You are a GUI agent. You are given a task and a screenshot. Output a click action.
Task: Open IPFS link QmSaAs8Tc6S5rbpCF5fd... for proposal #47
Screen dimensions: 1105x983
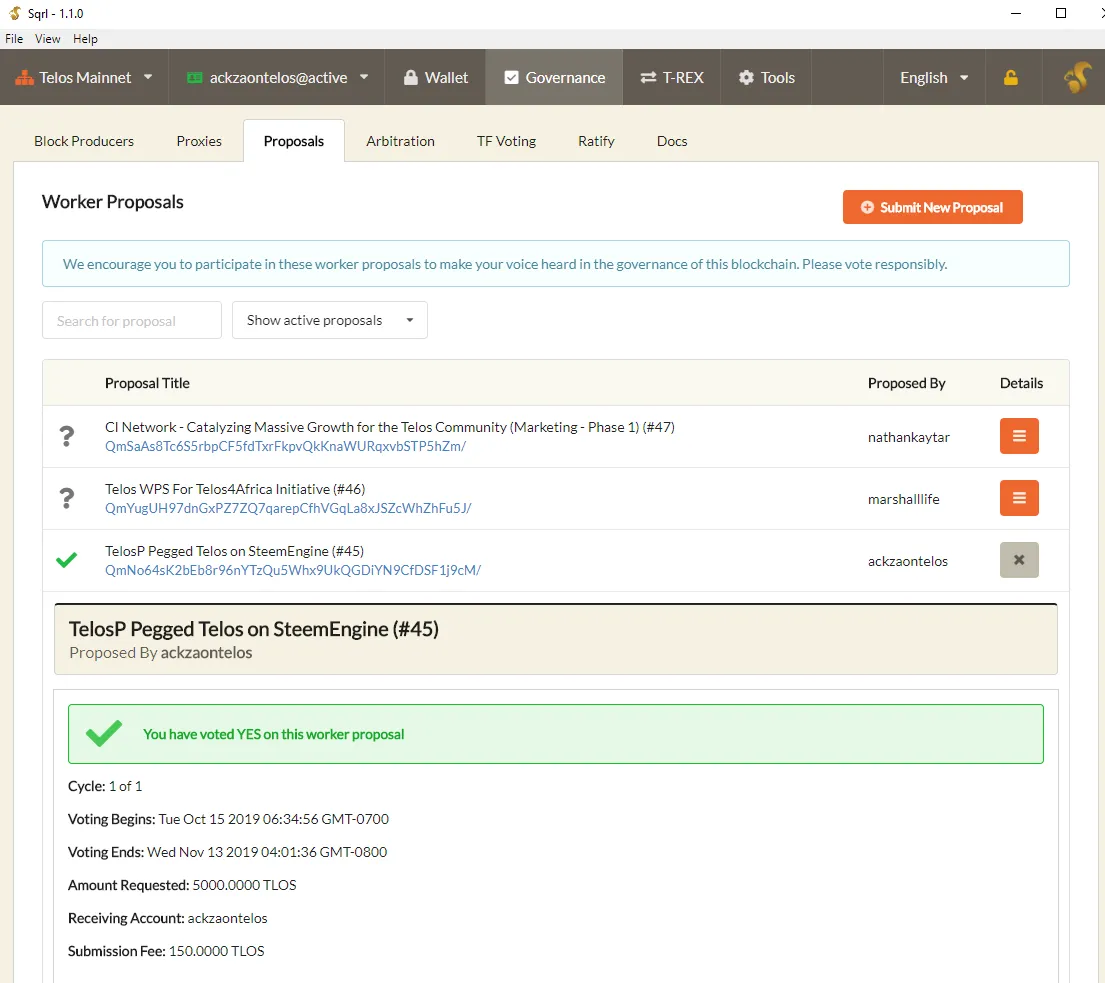click(285, 446)
